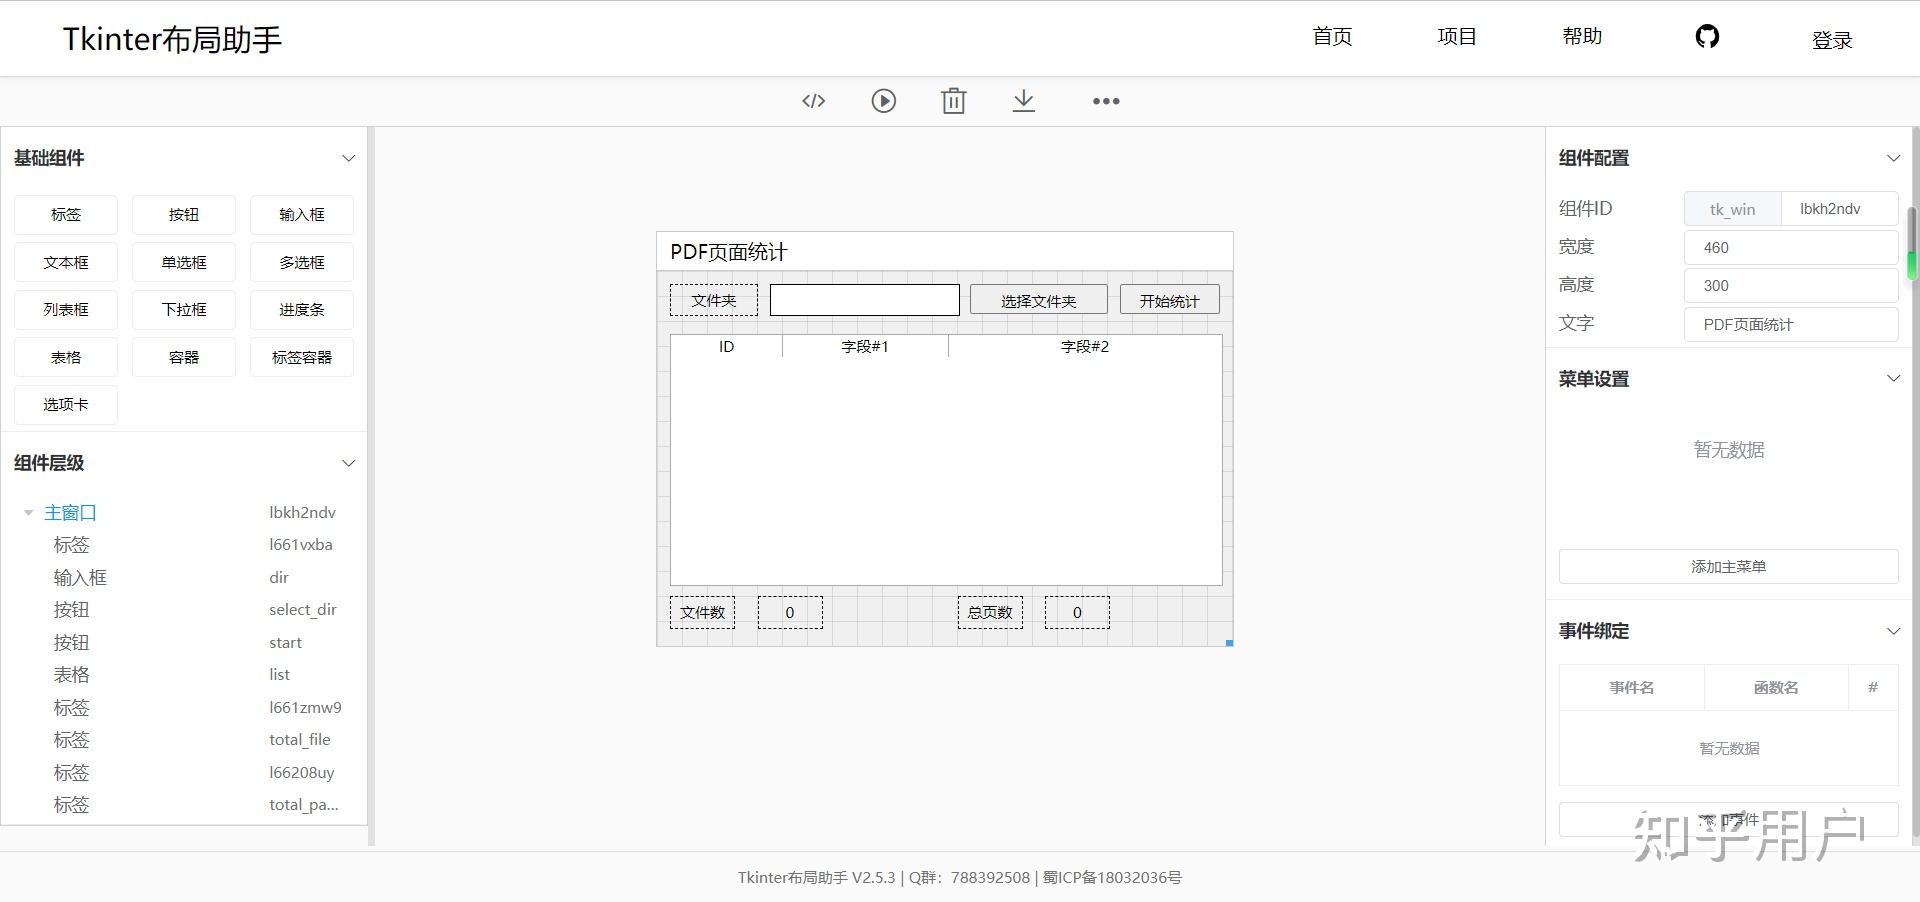Select the start button tree node
Viewport: 1920px width, 902px height.
(x=285, y=642)
